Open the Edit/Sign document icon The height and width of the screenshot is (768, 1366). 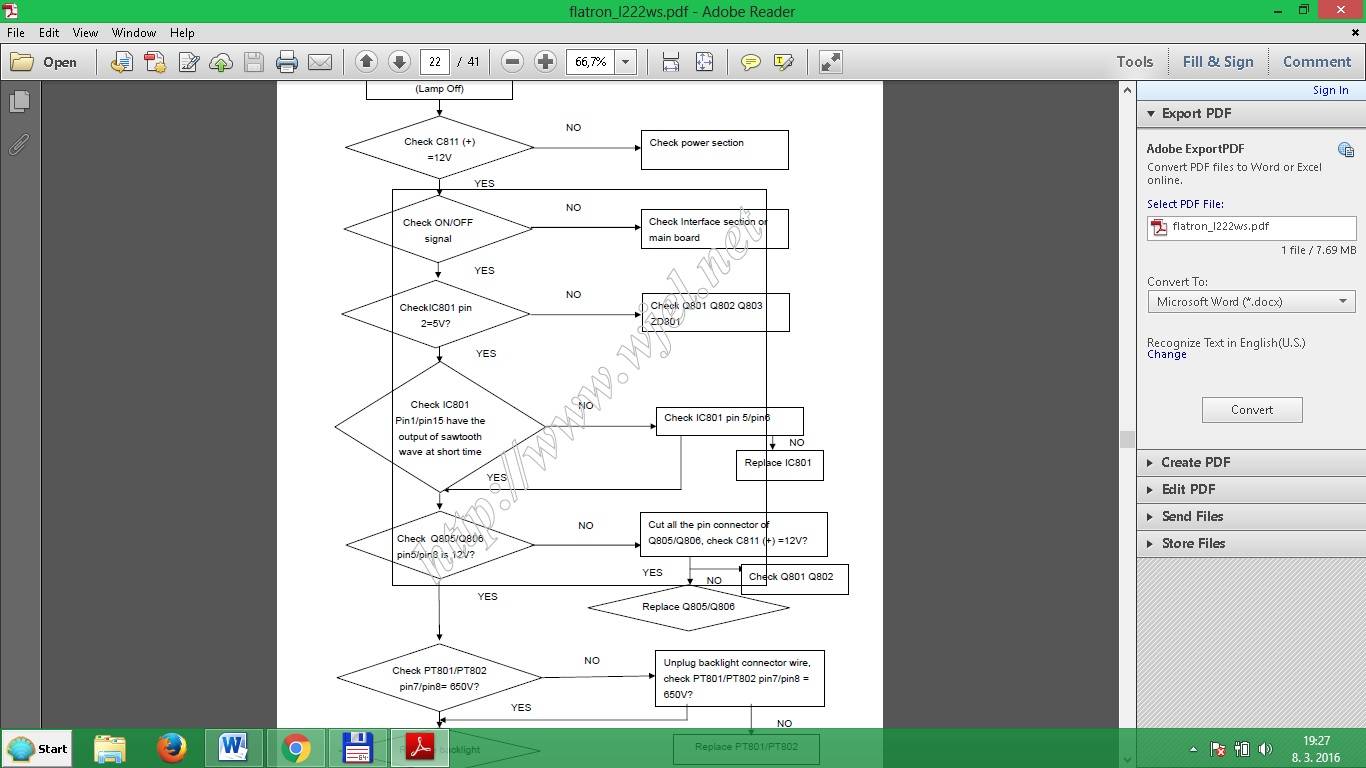[188, 62]
